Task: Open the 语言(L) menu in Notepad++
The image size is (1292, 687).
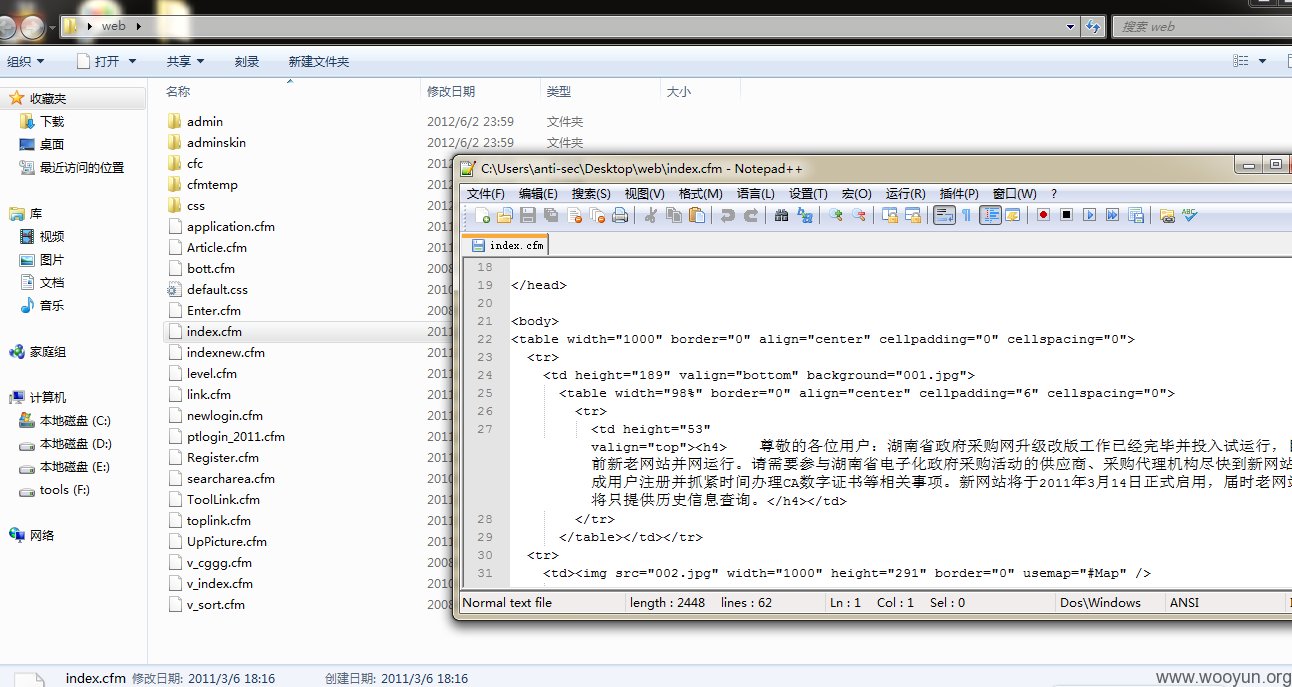Action: [755, 194]
